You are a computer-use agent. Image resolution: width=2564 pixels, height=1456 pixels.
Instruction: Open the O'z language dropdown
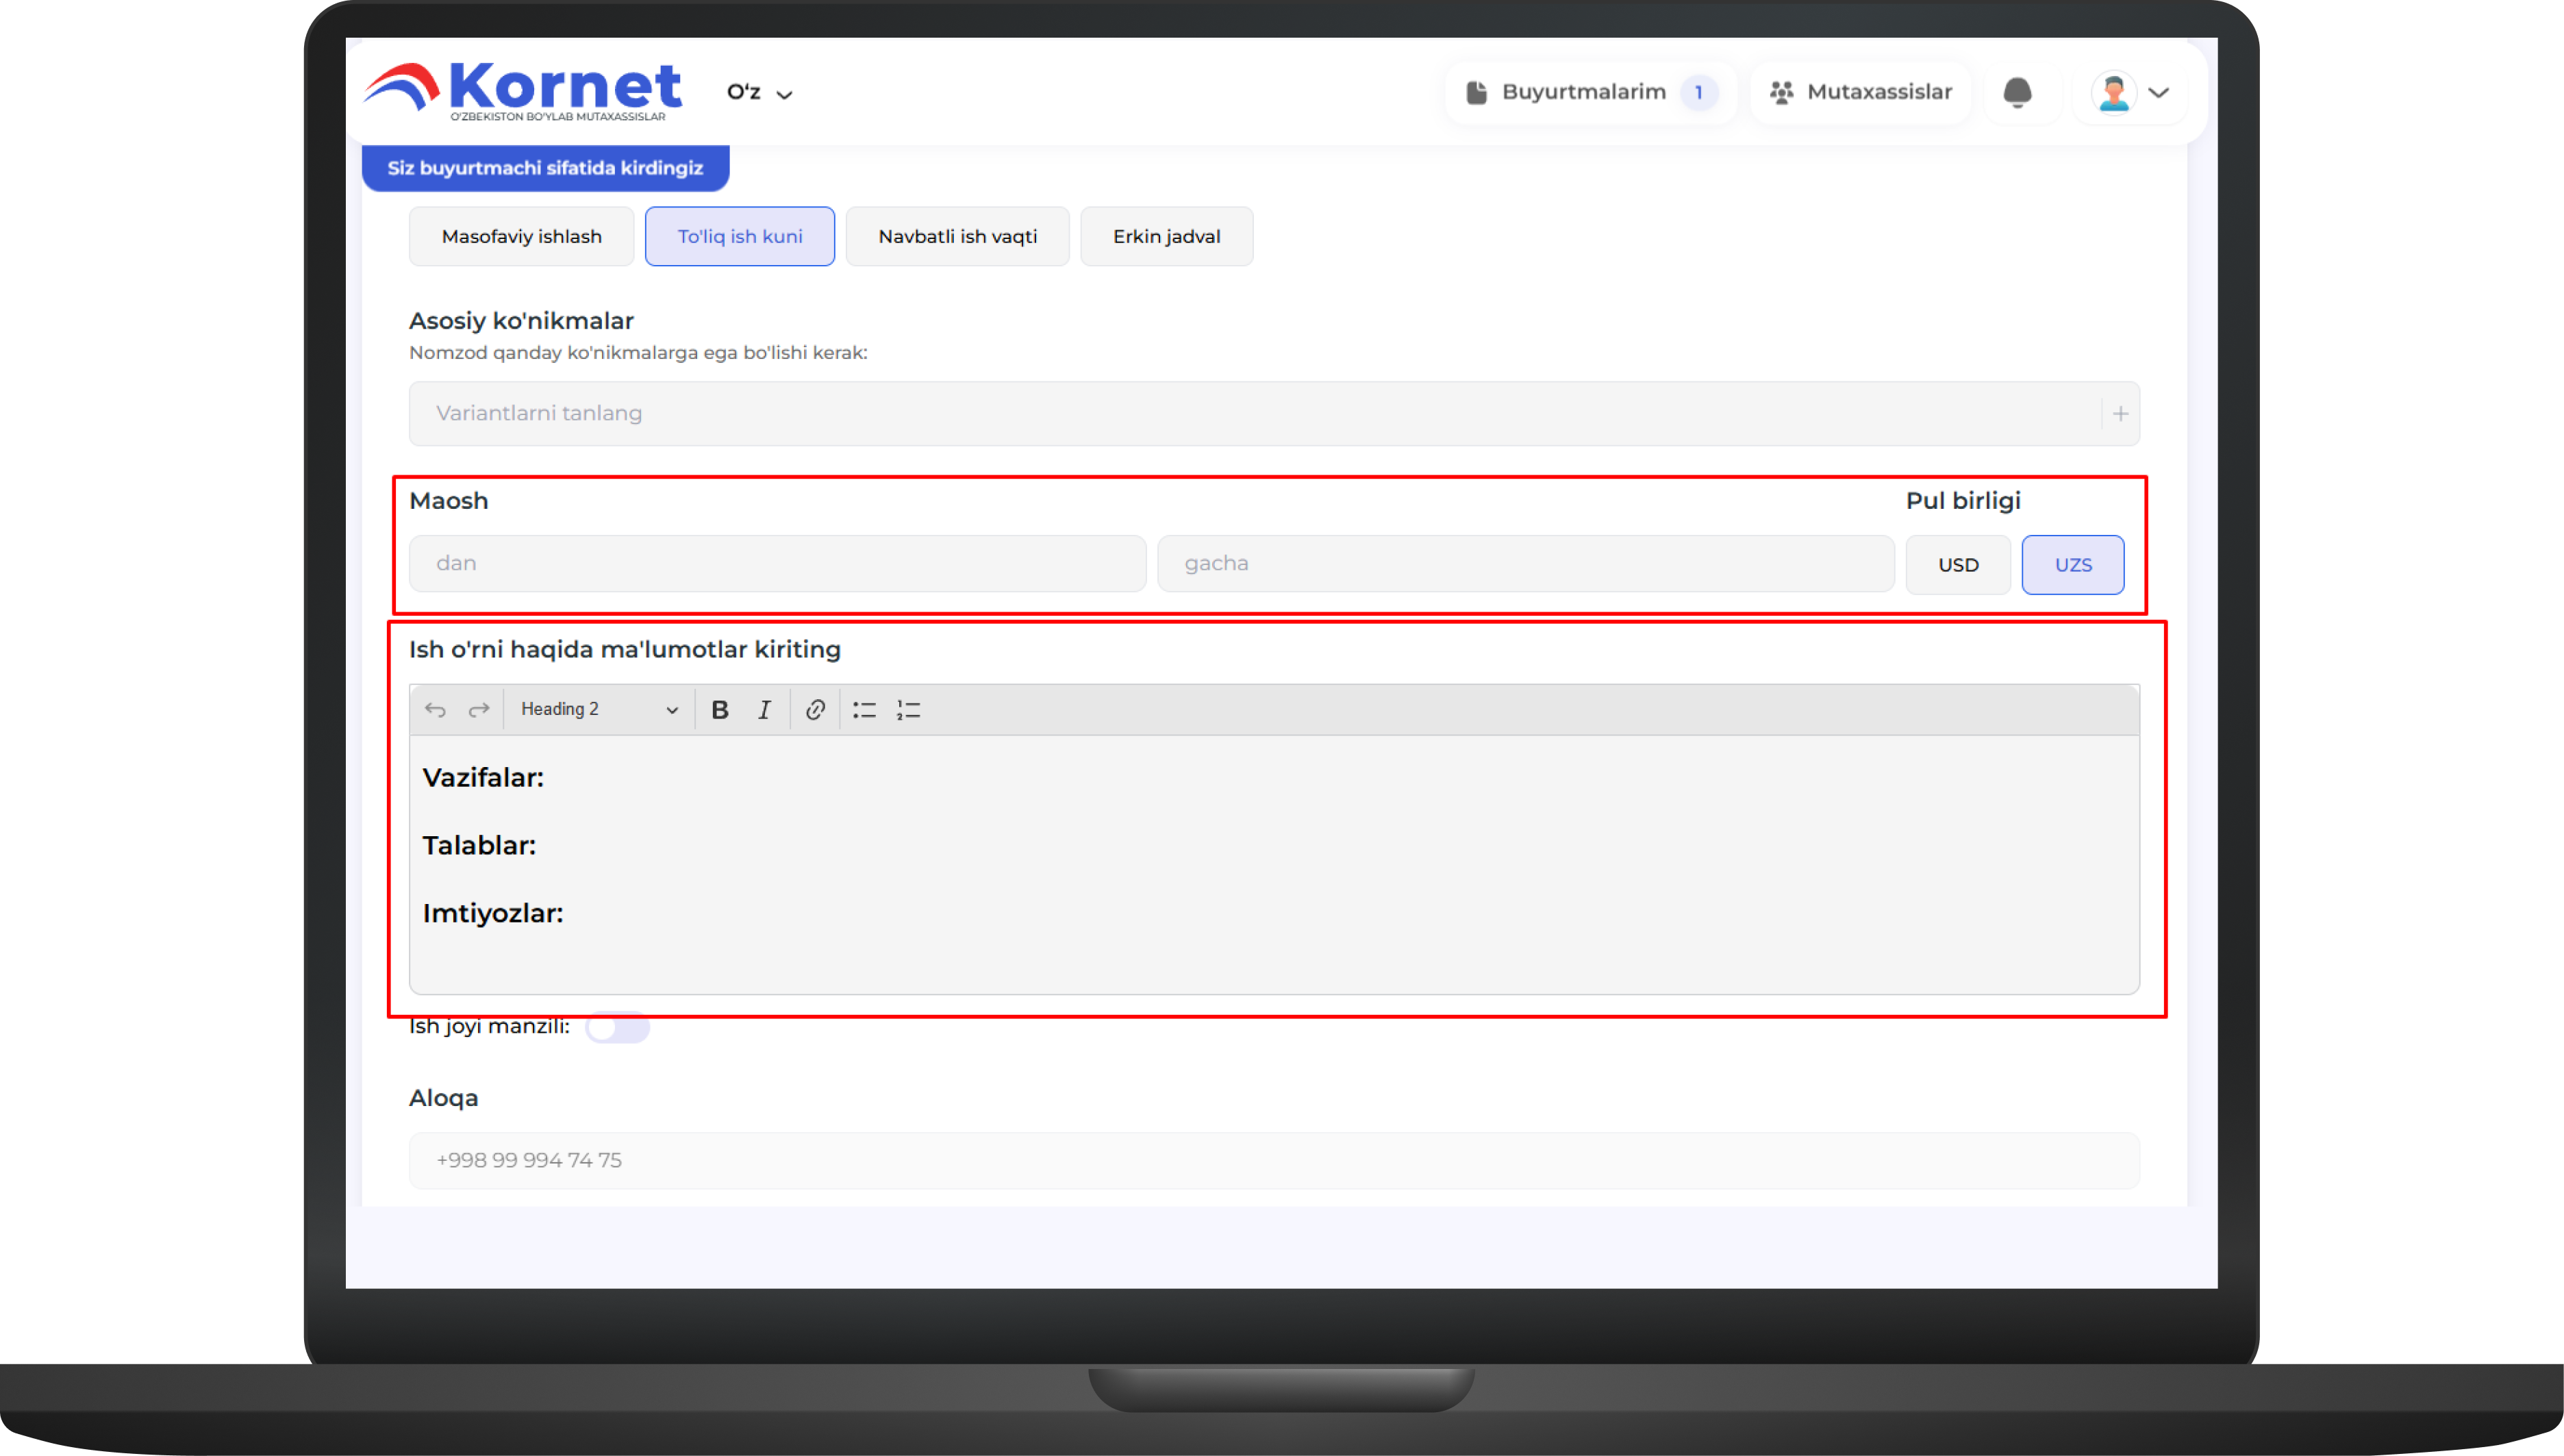[x=759, y=93]
